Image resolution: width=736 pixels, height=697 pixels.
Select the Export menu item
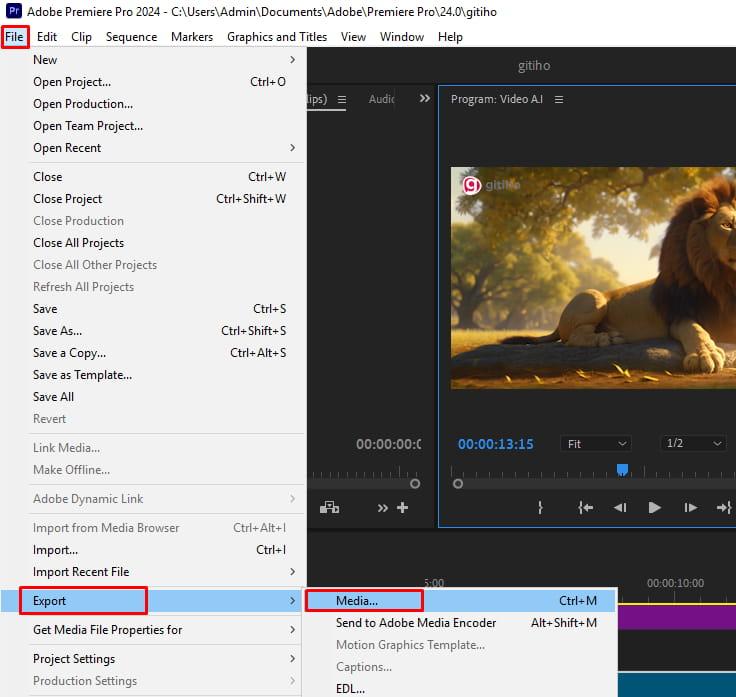coord(151,601)
